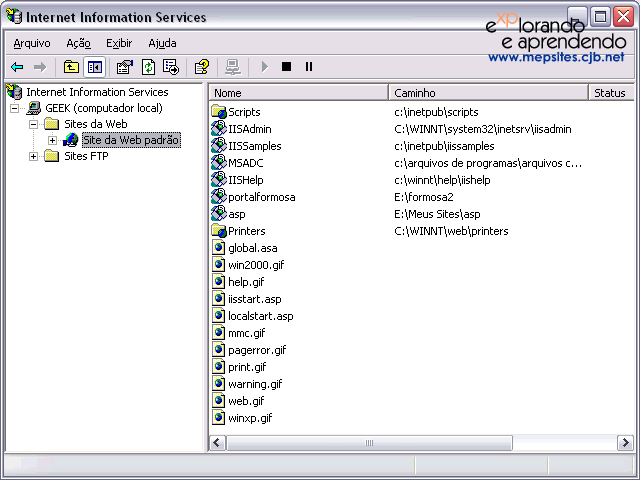
Task: Select GEEK (computador local) in tree
Action: coord(104,108)
